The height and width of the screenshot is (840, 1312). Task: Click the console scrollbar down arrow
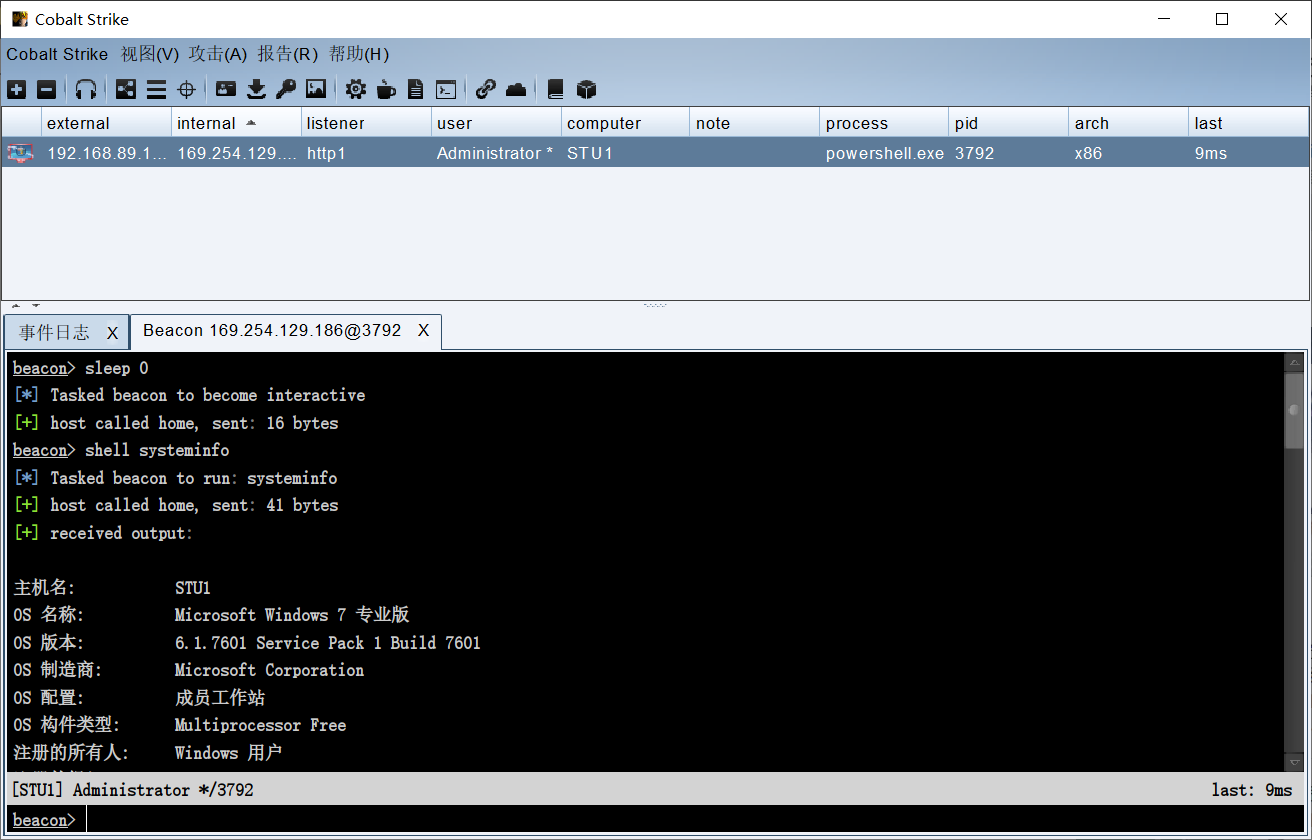pos(1294,761)
